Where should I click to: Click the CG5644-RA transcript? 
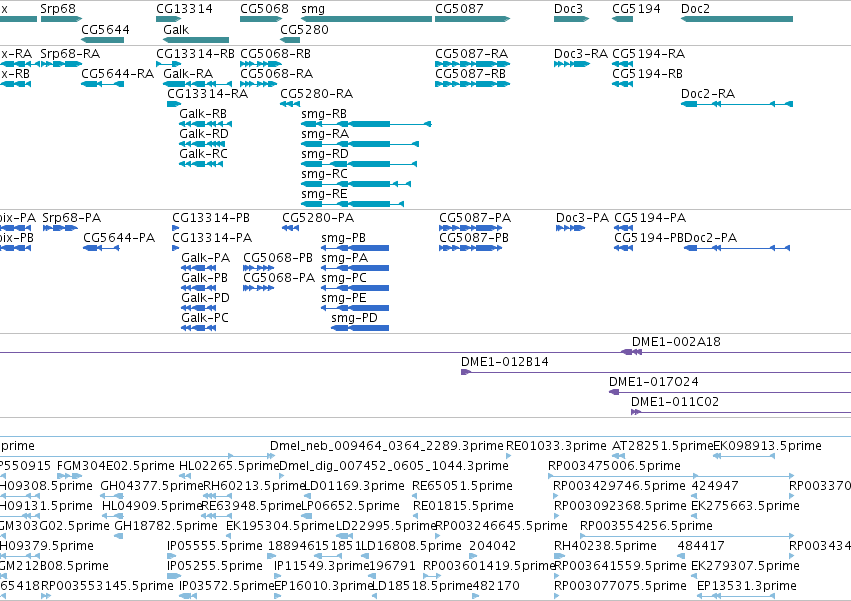click(x=103, y=84)
